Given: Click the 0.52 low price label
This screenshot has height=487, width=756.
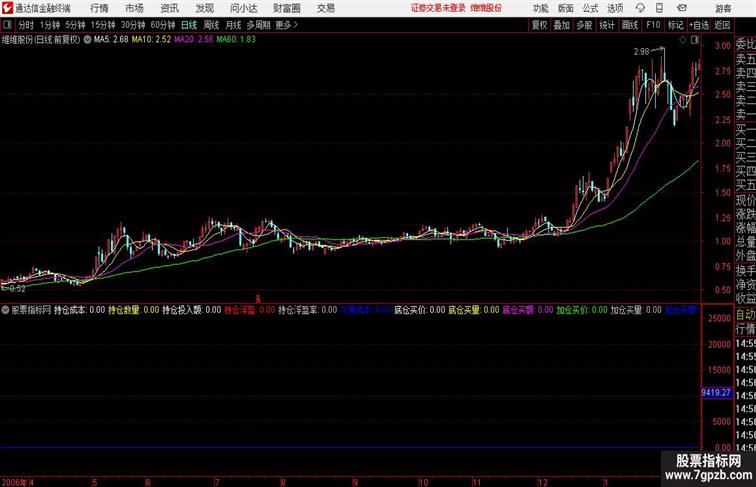Looking at the screenshot, I should click(x=17, y=289).
